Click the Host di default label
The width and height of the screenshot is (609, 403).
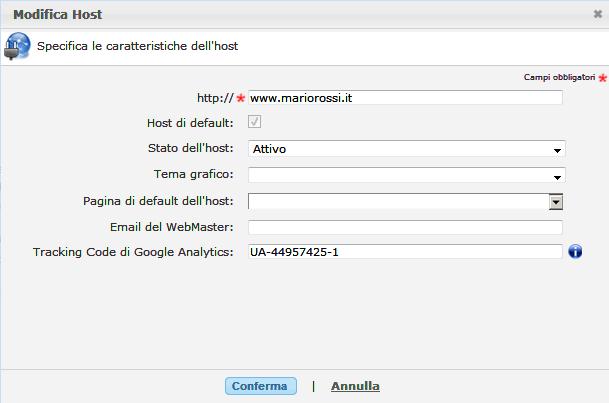click(x=189, y=123)
